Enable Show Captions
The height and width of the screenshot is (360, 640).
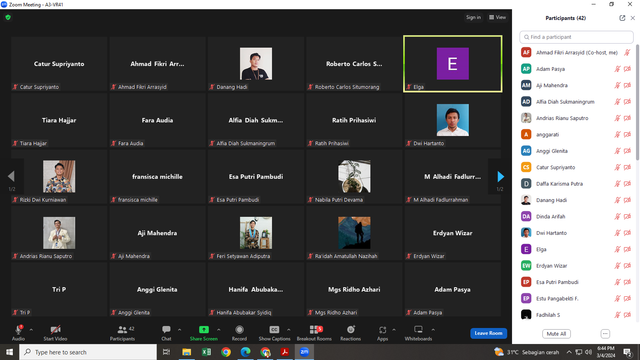[274, 333]
